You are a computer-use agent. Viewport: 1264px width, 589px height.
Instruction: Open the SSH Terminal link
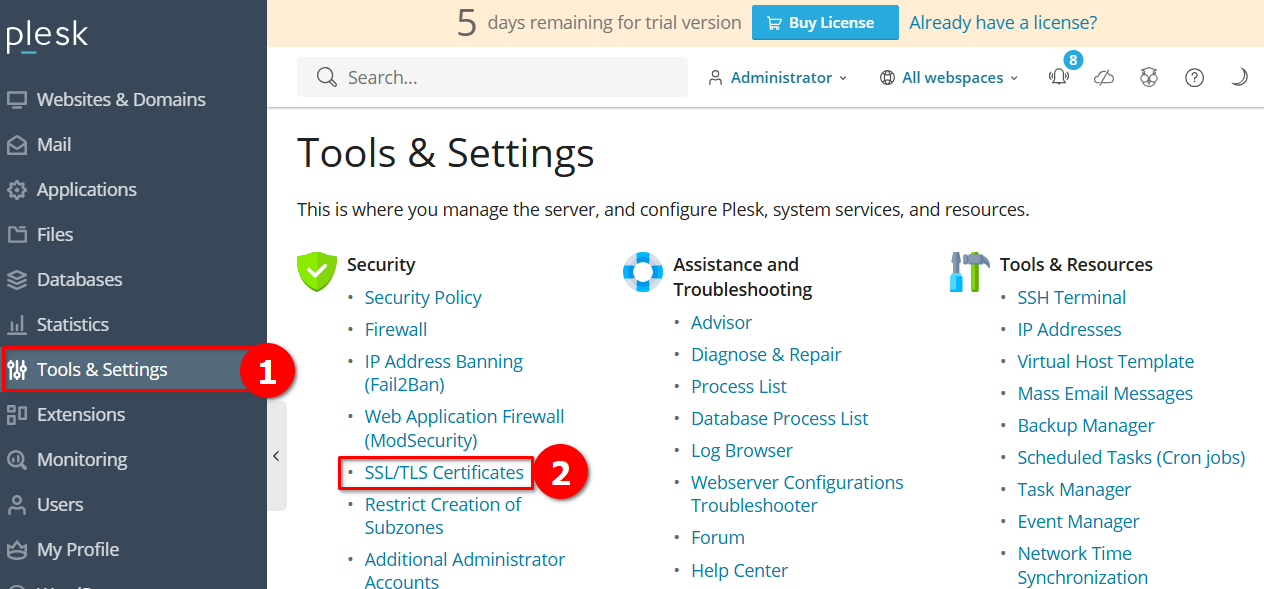(x=1071, y=297)
